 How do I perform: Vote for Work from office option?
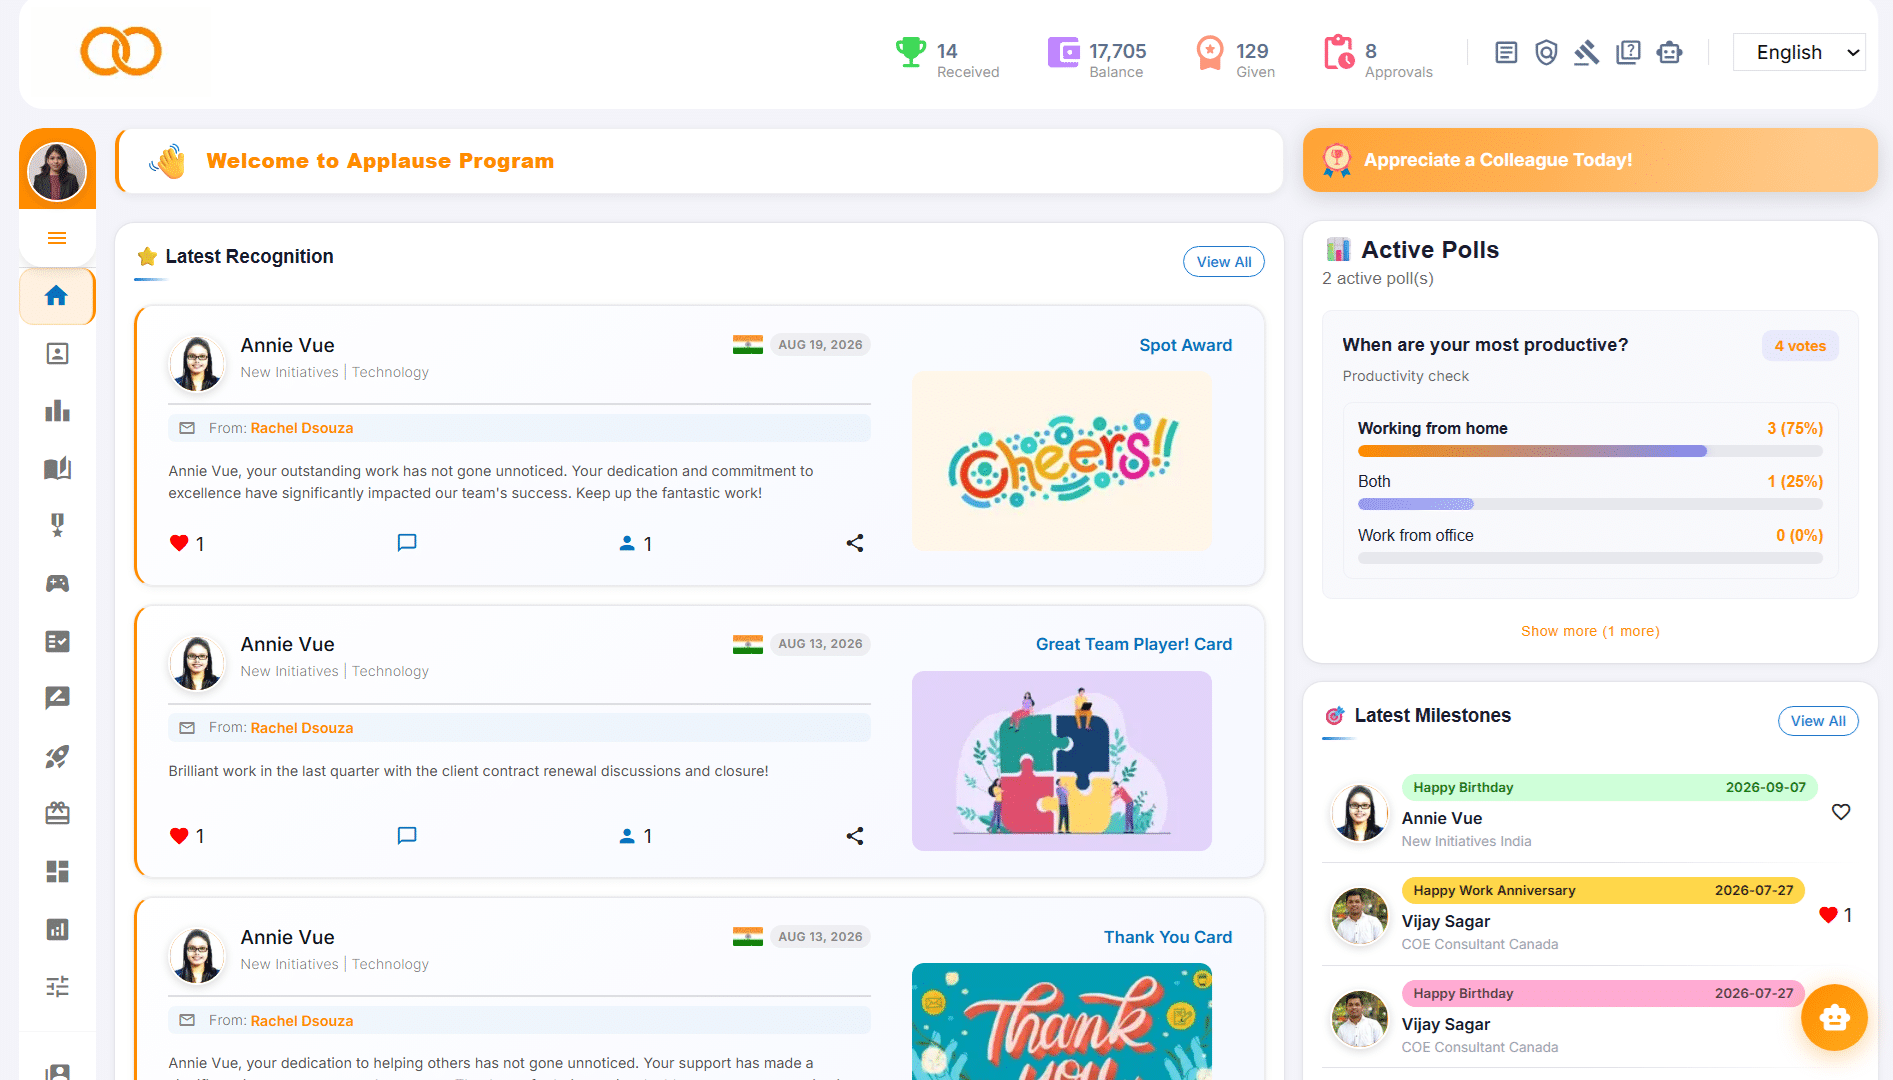(x=1415, y=535)
